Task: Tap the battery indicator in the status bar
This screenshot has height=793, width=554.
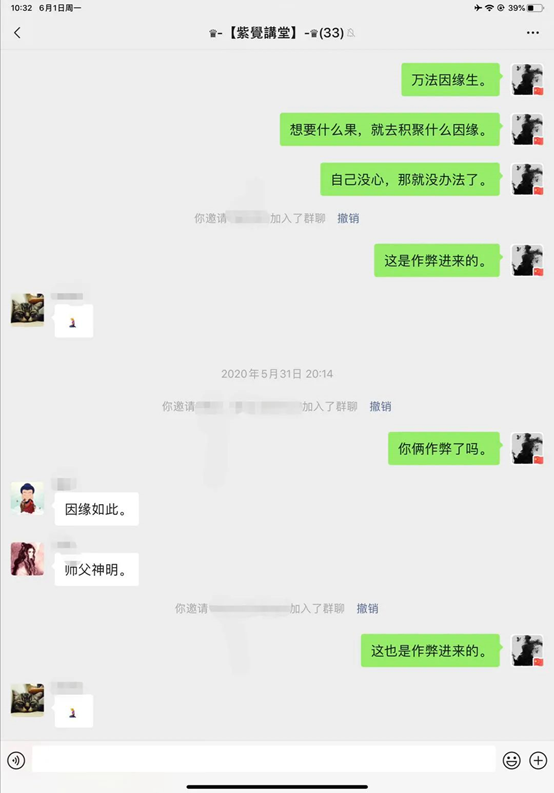Action: point(535,8)
